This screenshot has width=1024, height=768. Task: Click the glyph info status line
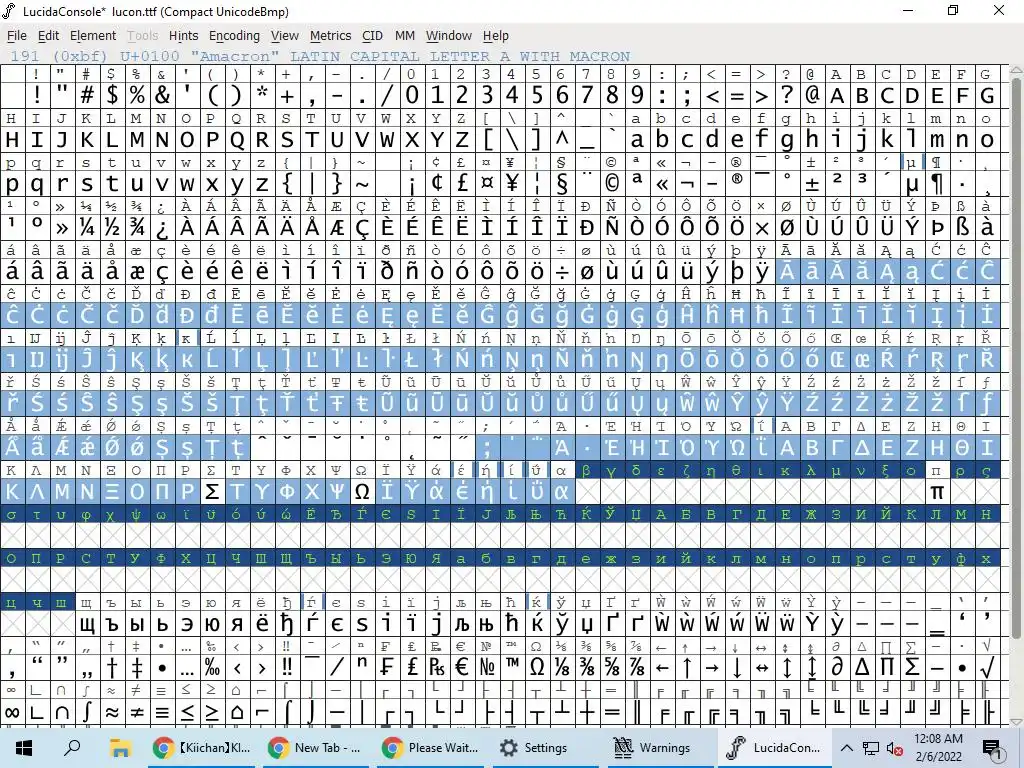coord(320,56)
